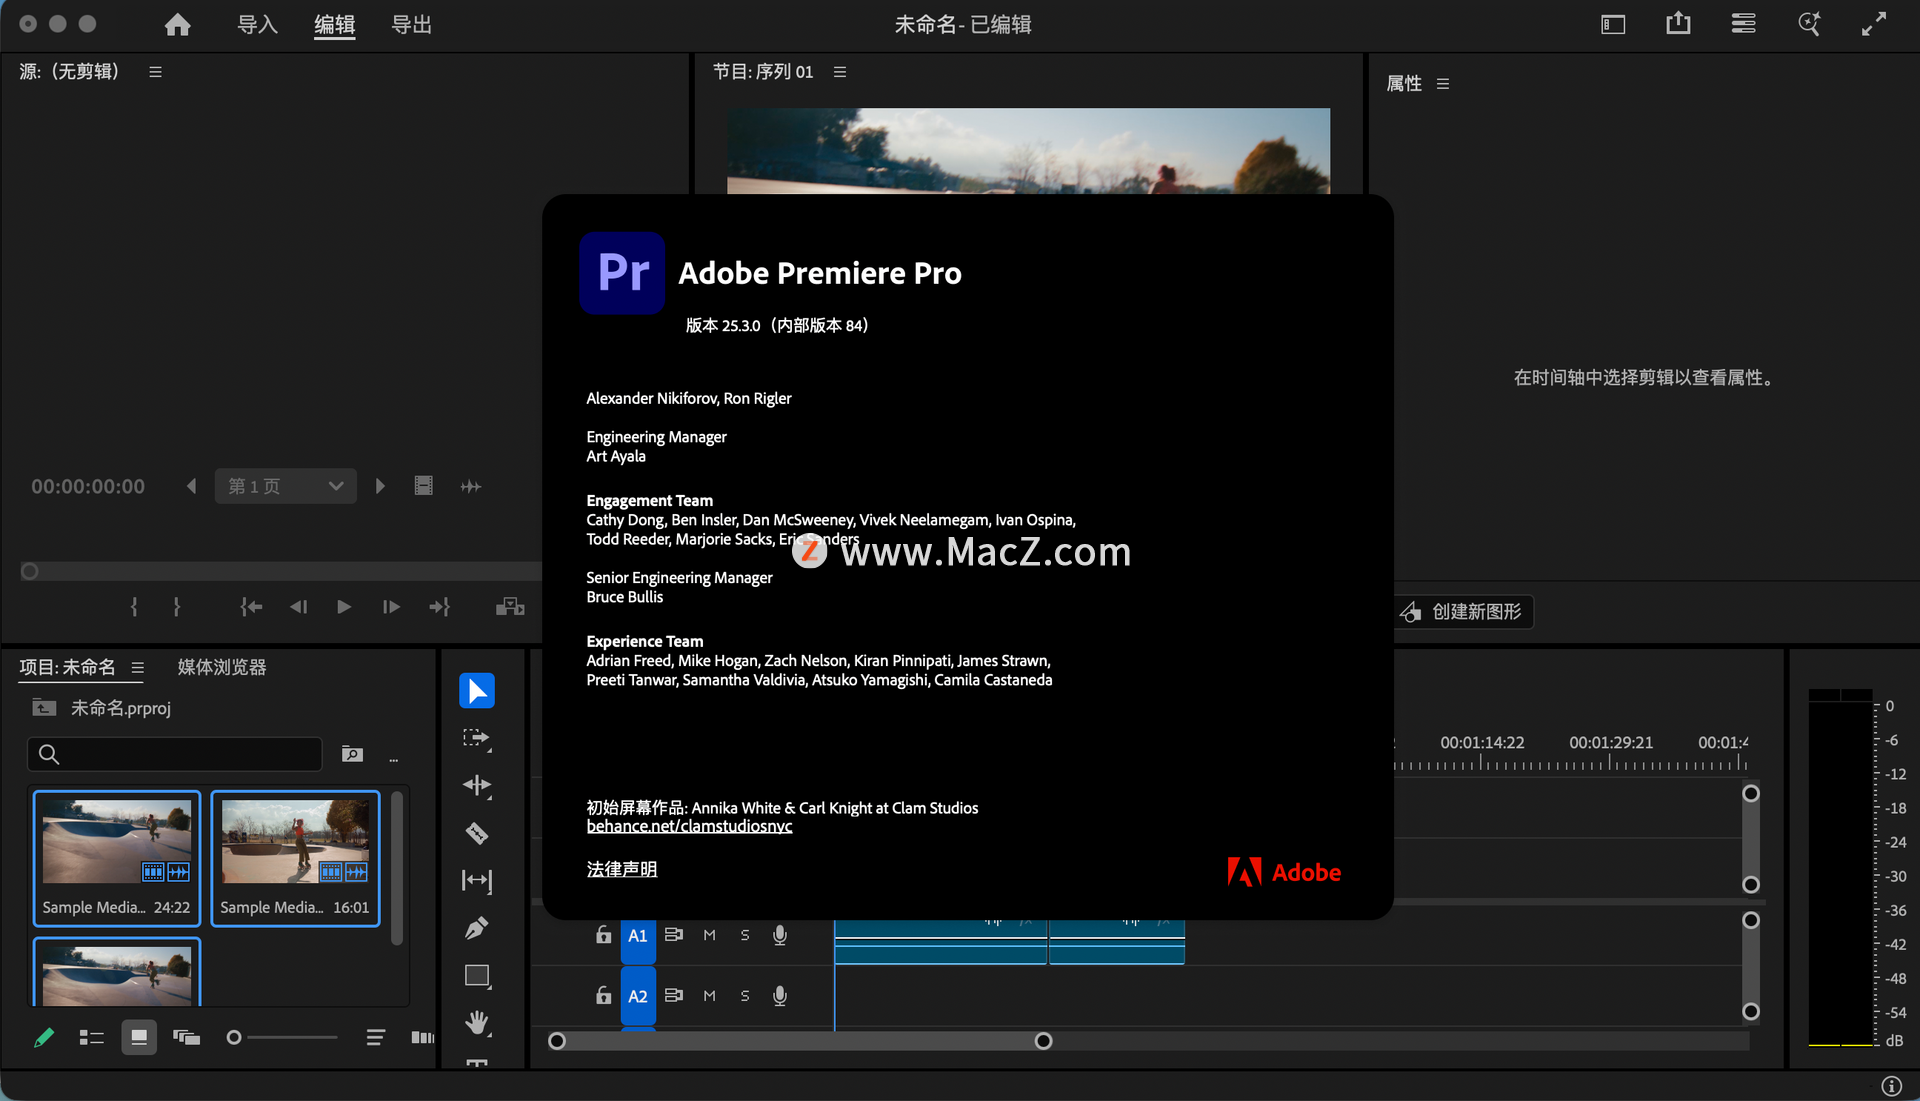The image size is (1920, 1101).
Task: Select the Selection arrow tool
Action: click(x=477, y=690)
